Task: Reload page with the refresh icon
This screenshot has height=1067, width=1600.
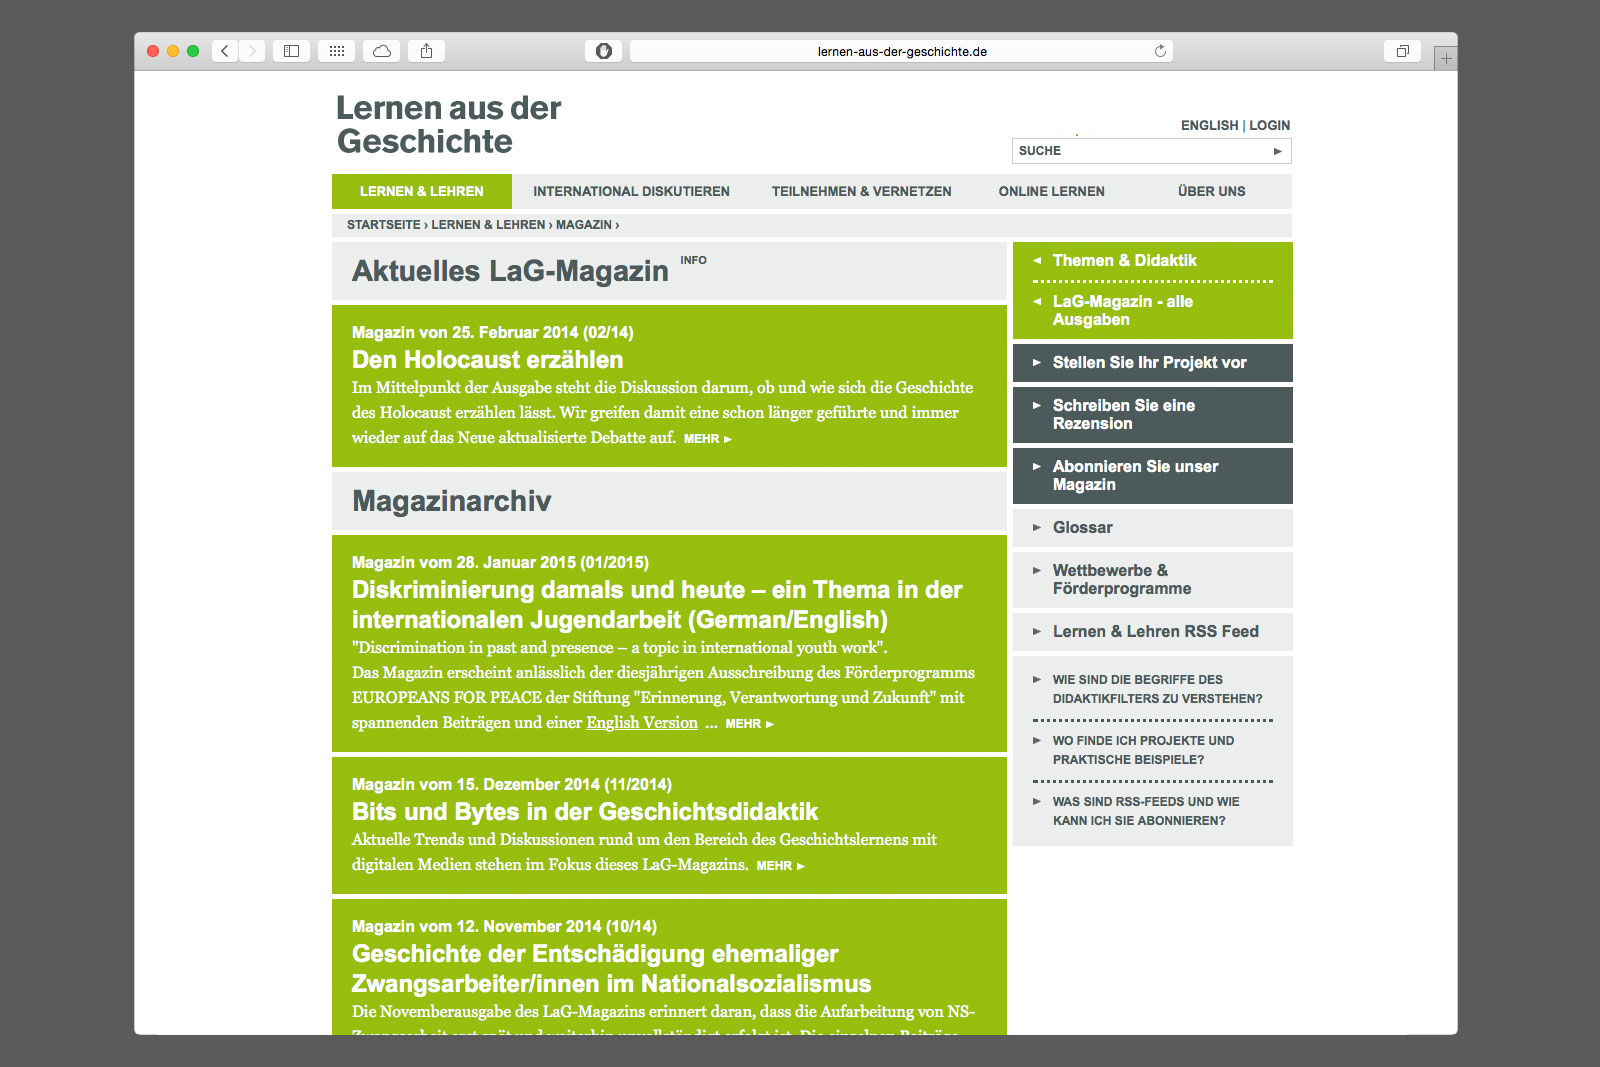Action: tap(1160, 51)
